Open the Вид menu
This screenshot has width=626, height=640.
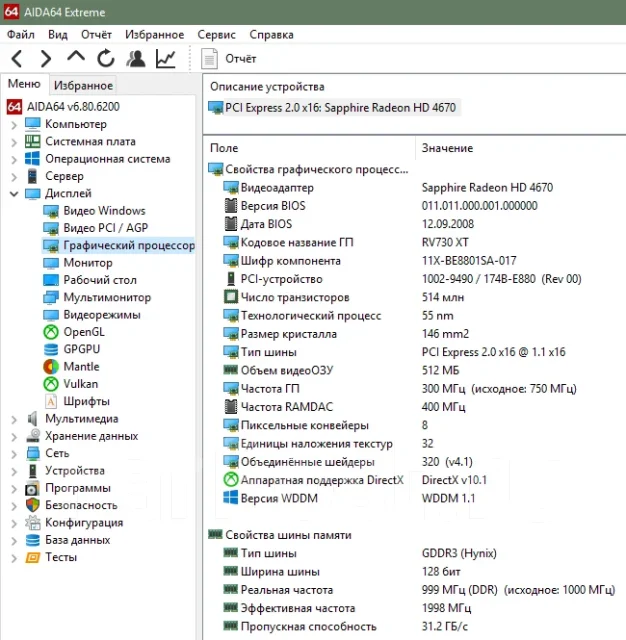coord(58,35)
